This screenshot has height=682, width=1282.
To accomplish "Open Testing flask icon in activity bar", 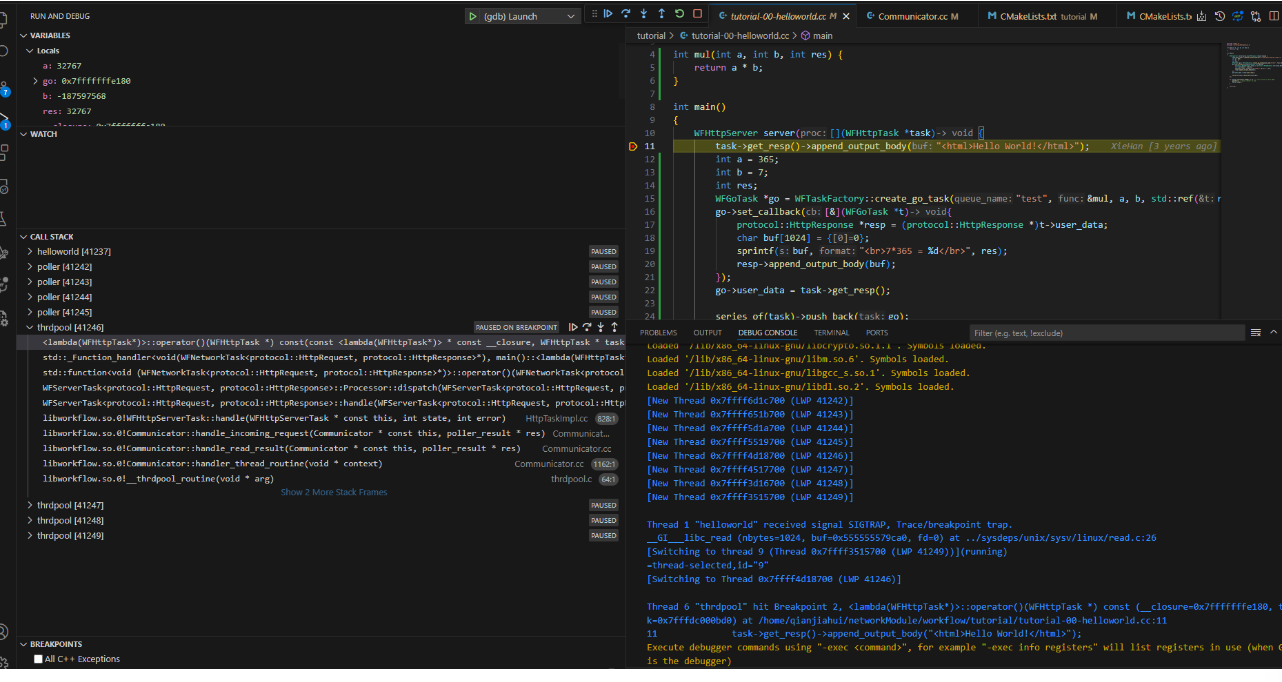I will coord(4,218).
